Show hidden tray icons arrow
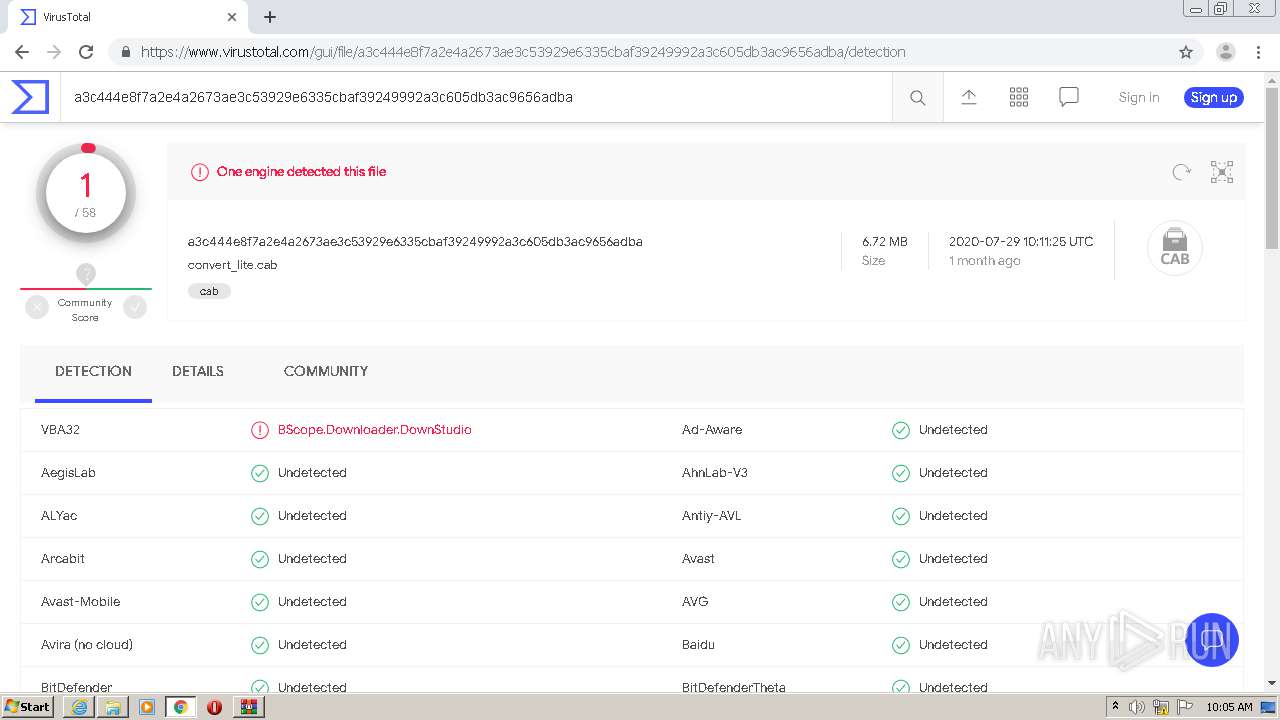 (x=1115, y=707)
